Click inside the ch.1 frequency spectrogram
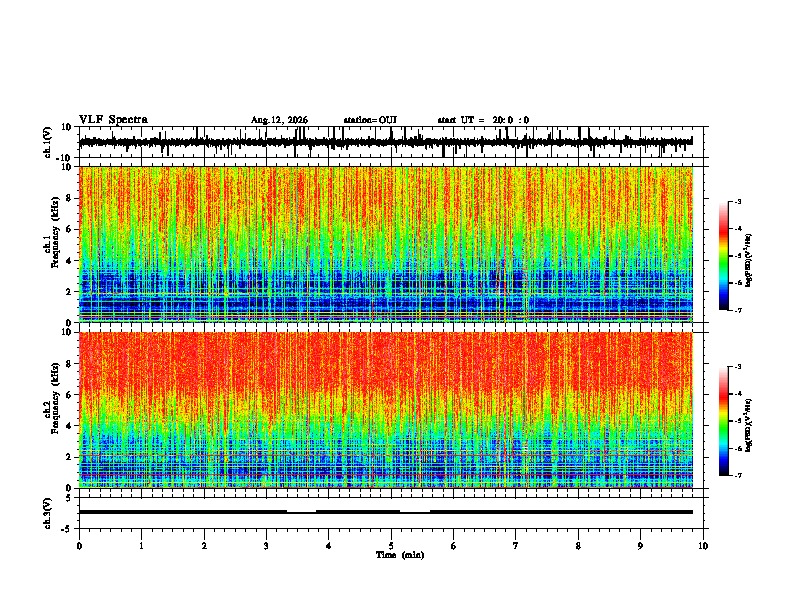The width and height of the screenshot is (792, 612). 386,244
